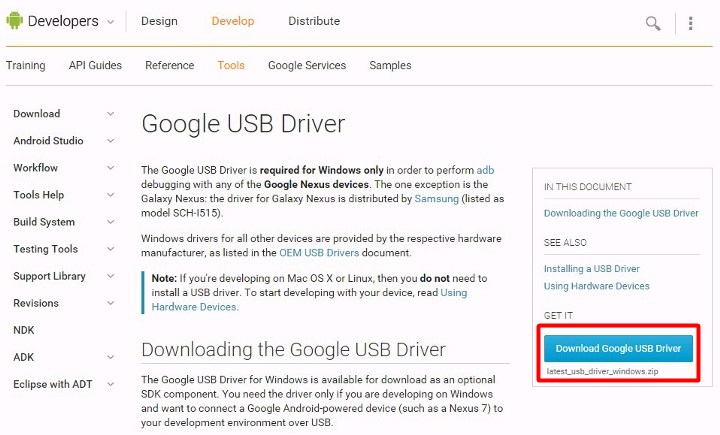
Task: Expand the Developers site dropdown arrow
Action: click(111, 22)
